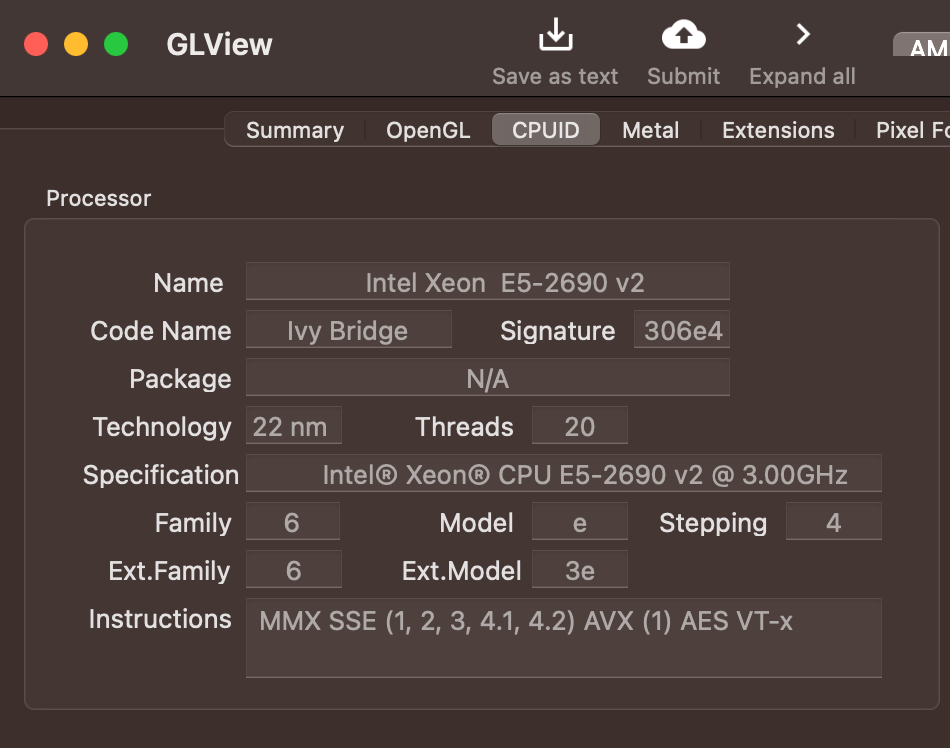This screenshot has width=950, height=748.
Task: Switch to the Summary tab
Action: 295,130
